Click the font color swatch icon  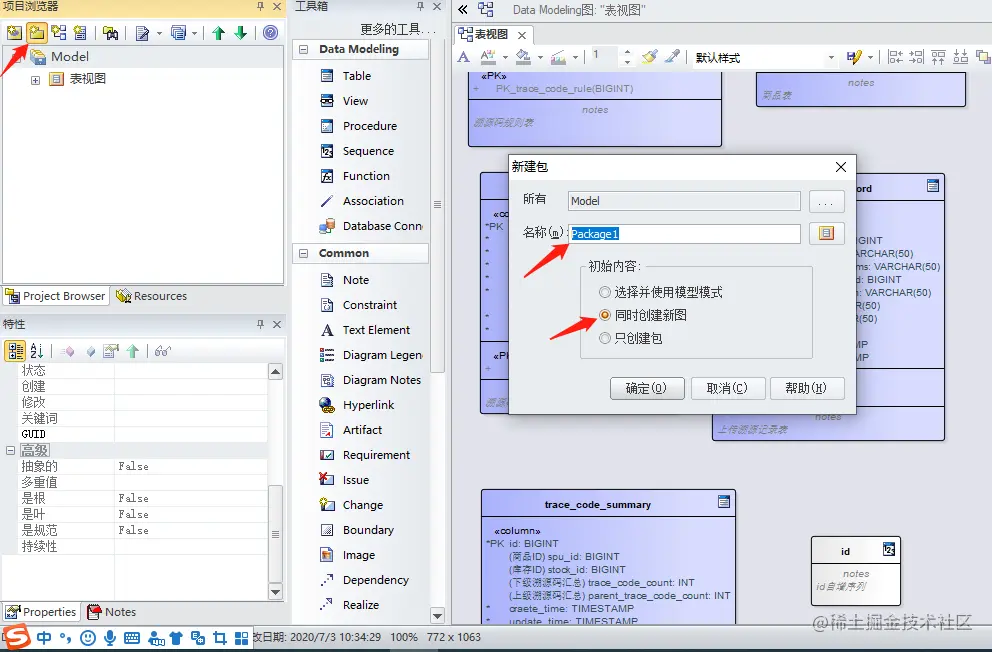coord(488,58)
